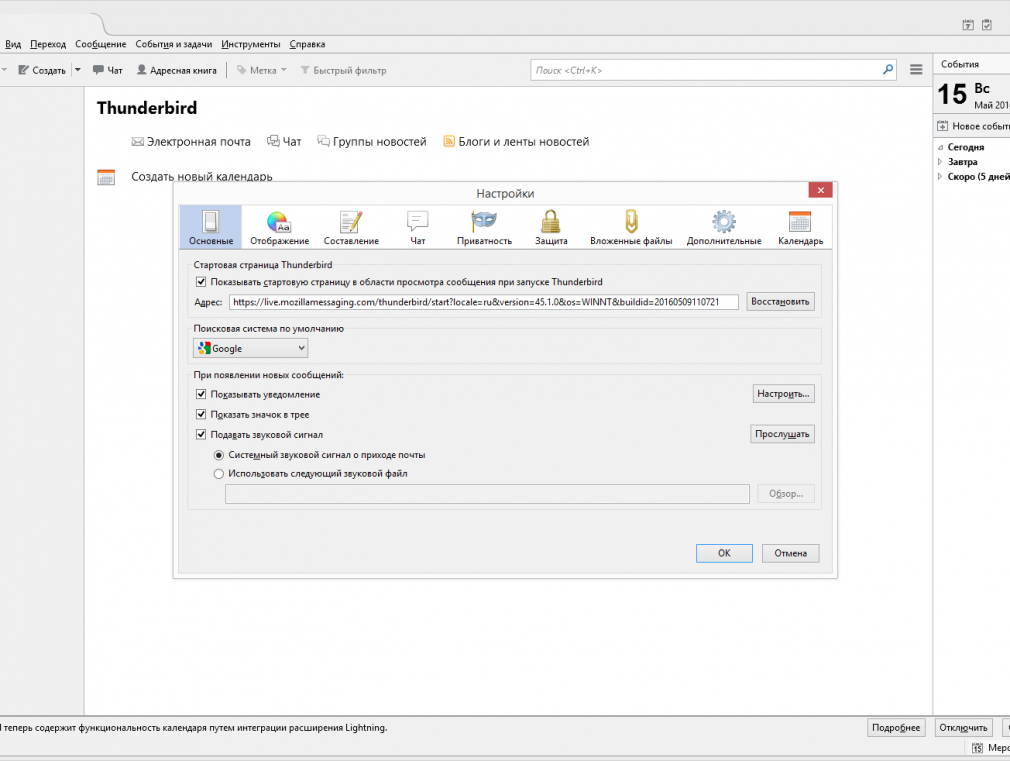Open the Справка help menu

(307, 44)
